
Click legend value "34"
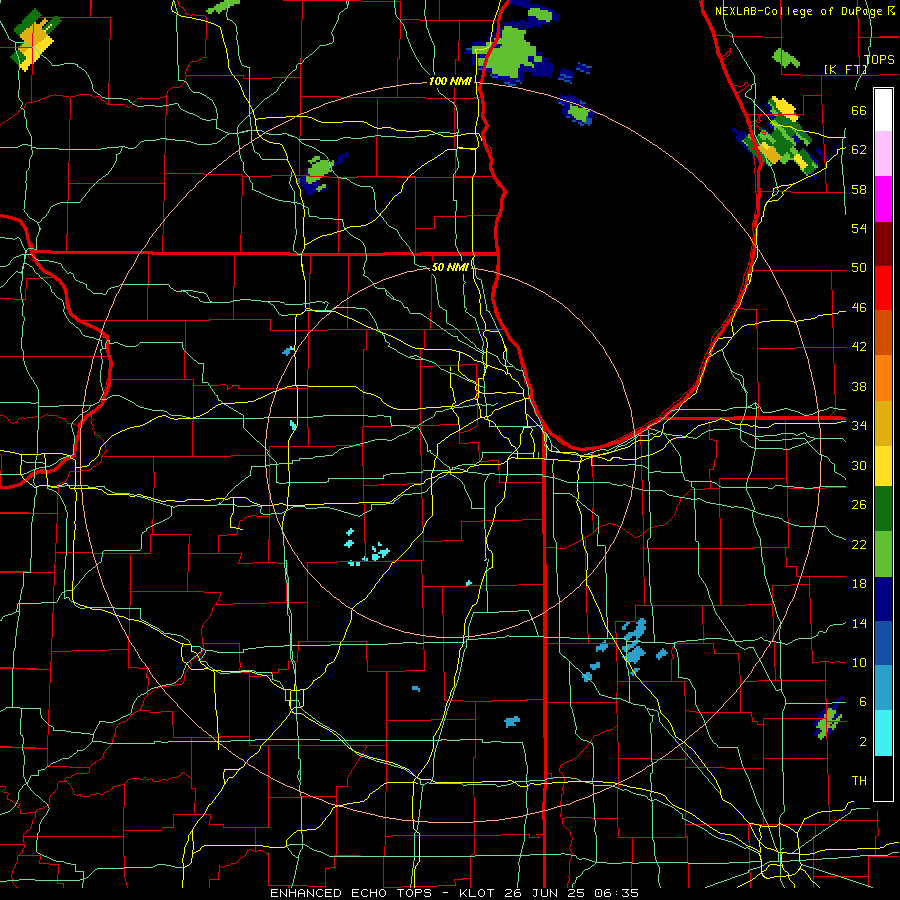[x=859, y=425]
